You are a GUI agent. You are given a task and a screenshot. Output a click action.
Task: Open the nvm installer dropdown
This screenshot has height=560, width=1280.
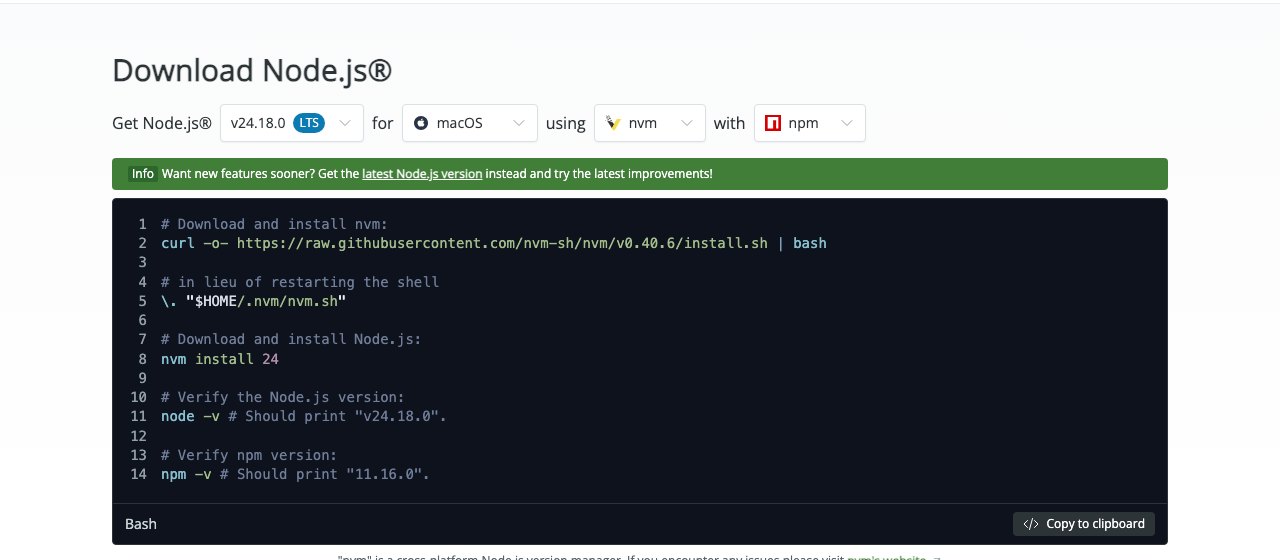coord(650,123)
